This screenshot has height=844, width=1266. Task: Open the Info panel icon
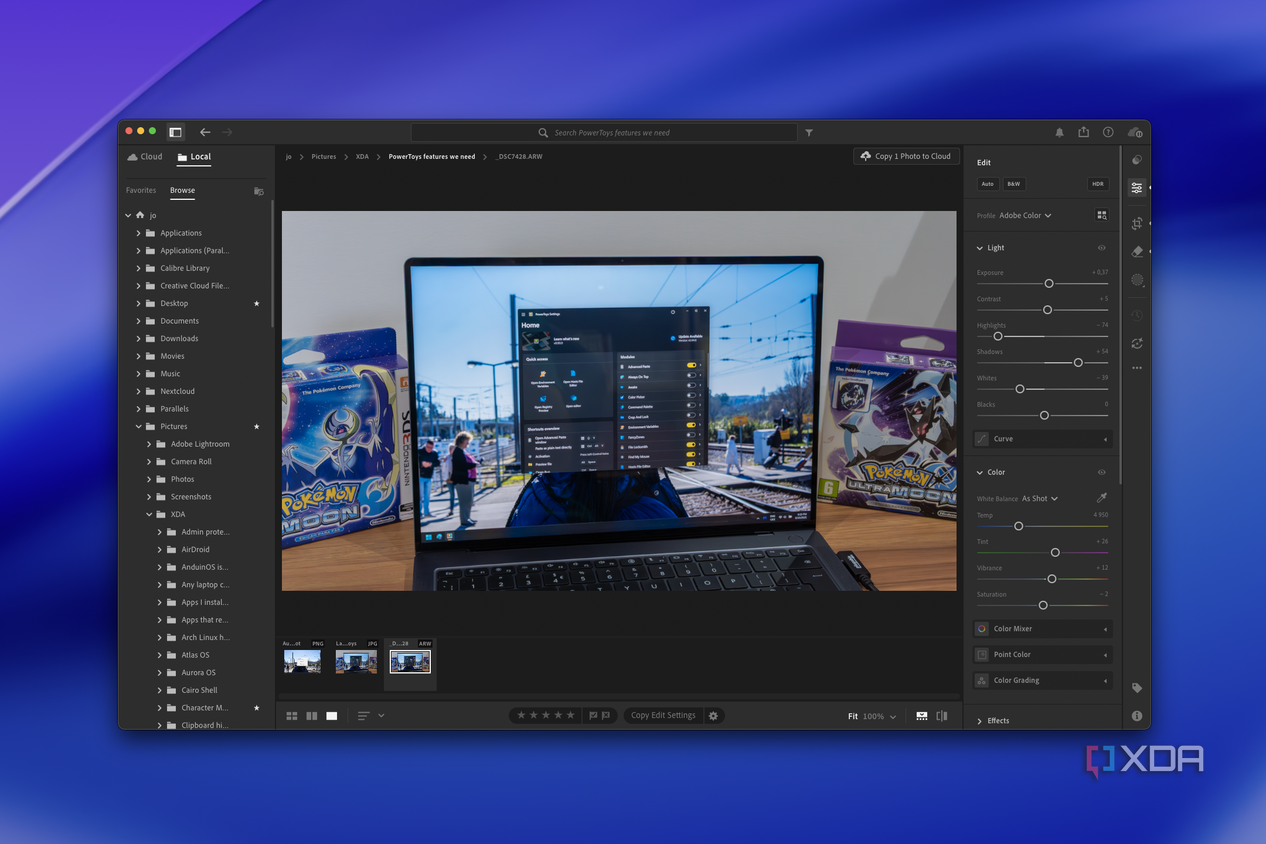(1137, 716)
